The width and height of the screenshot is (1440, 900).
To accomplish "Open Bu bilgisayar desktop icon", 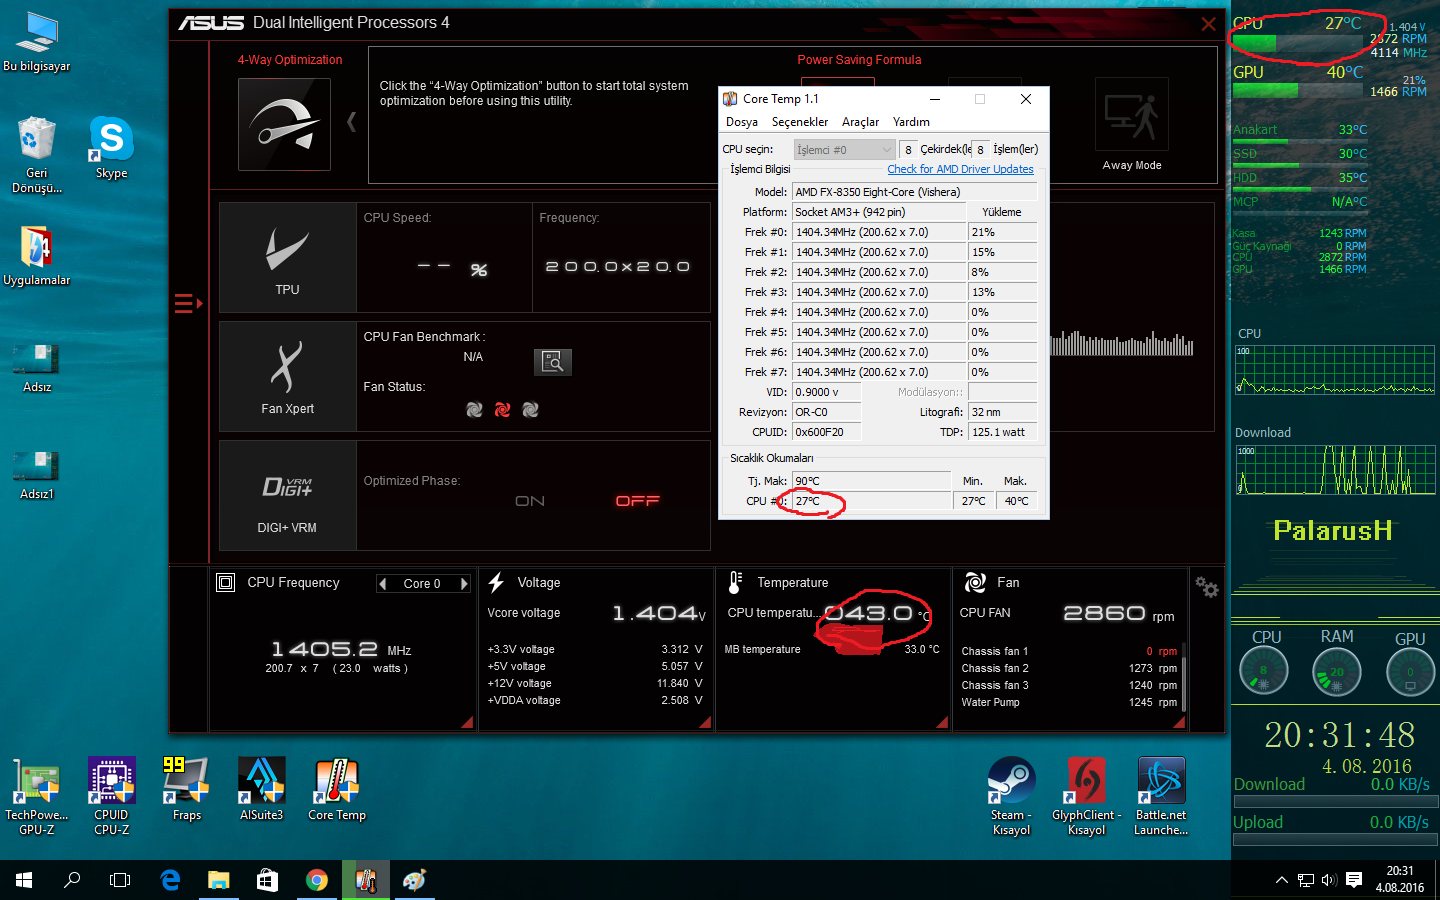I will [x=37, y=41].
